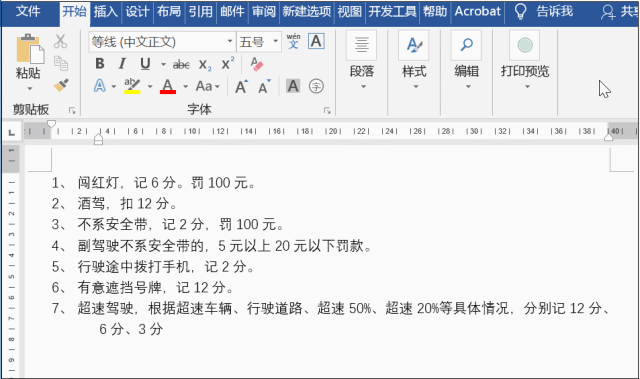The image size is (640, 379).
Task: Switch to the Design (设计) tab
Action: (x=137, y=11)
